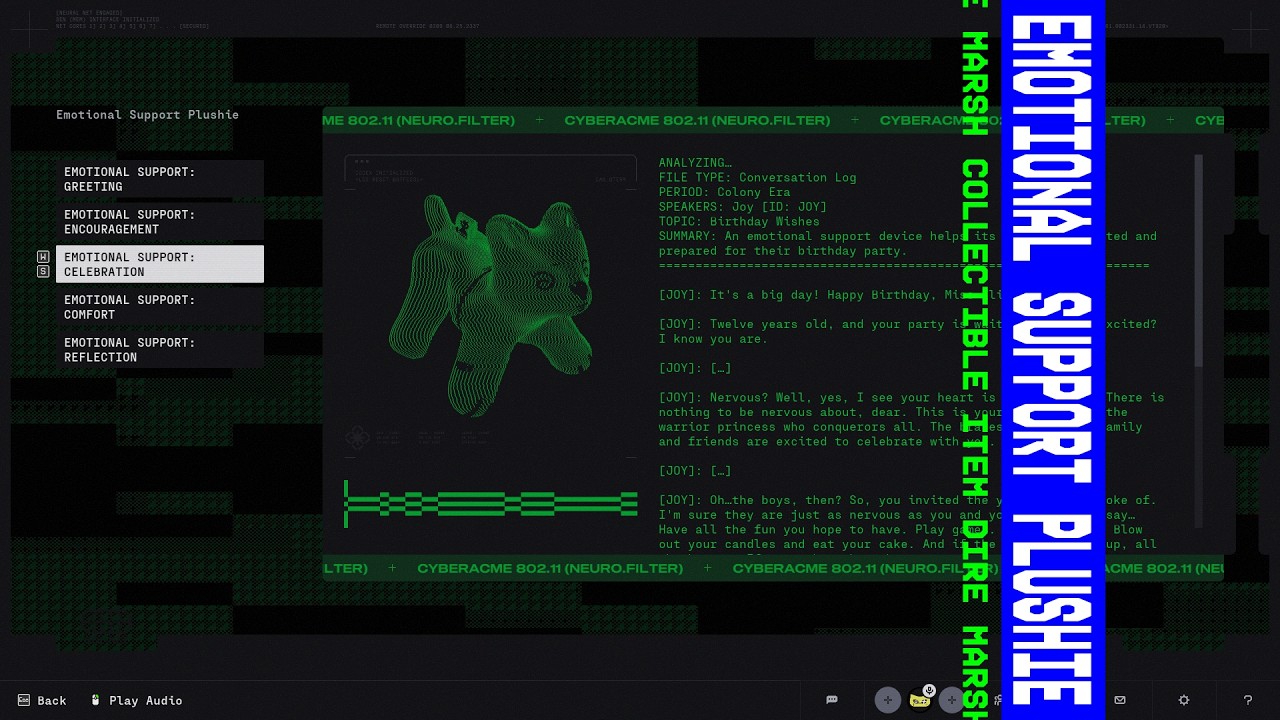This screenshot has width=1280, height=720.
Task: Add a squad member via the left plus slot
Action: point(887,700)
